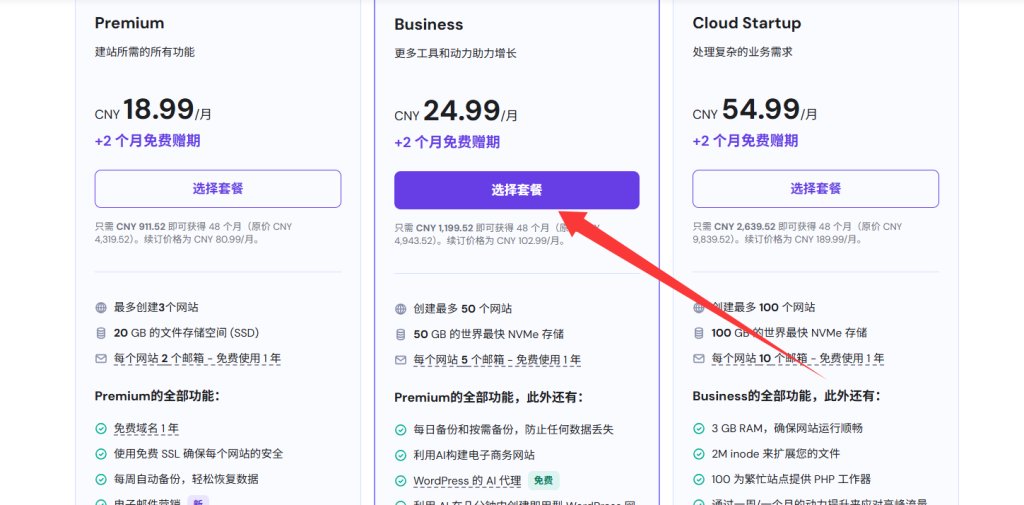Click storage icon next to 20 GB 的文件存储空间
This screenshot has height=505, width=1024.
[x=101, y=333]
